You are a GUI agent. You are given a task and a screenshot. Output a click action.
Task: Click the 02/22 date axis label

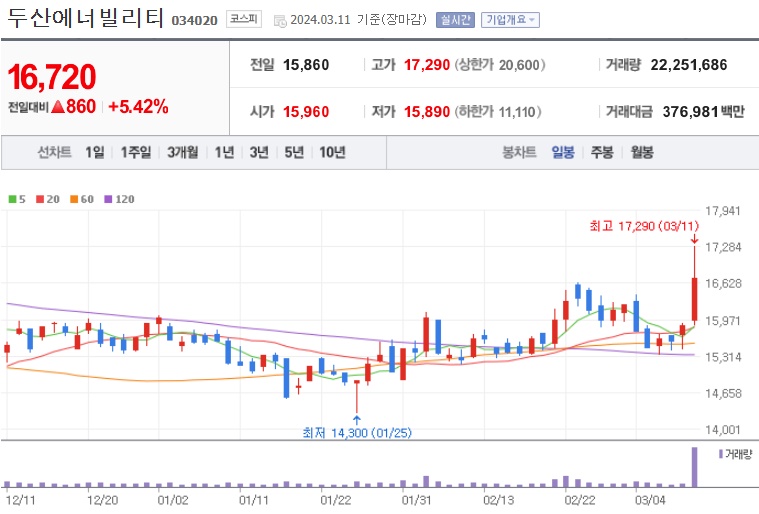pos(579,500)
